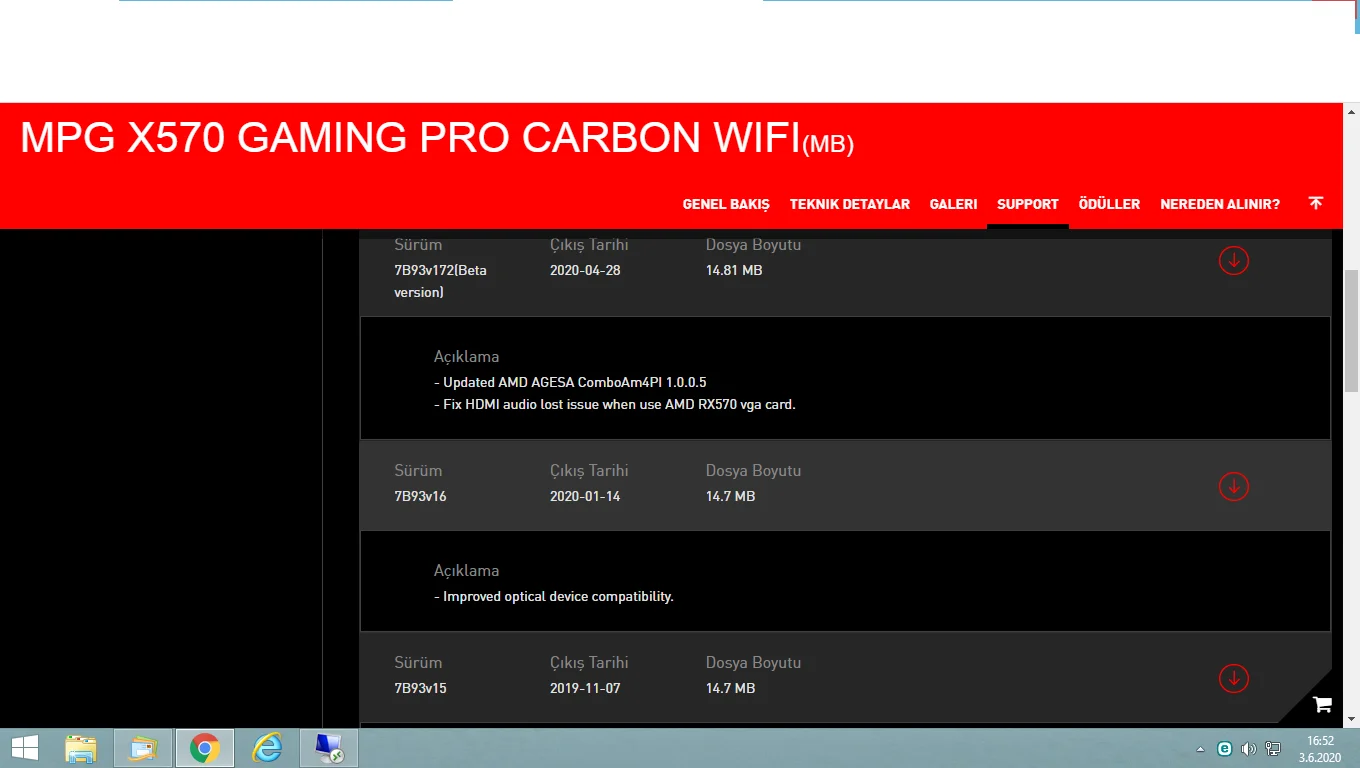Click the network status tray icon
This screenshot has width=1360, height=768.
coord(1272,748)
